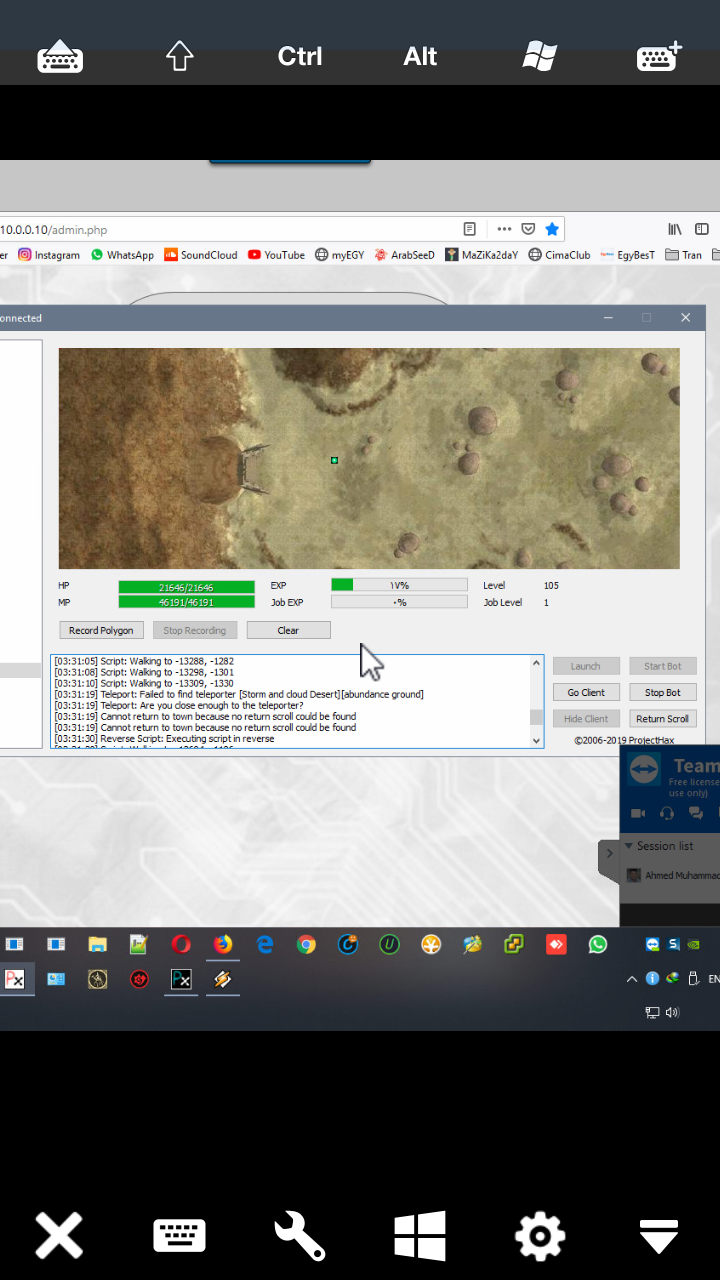The image size is (720, 1280).
Task: Tap the gear settings icon at bottom
Action: coord(539,1236)
